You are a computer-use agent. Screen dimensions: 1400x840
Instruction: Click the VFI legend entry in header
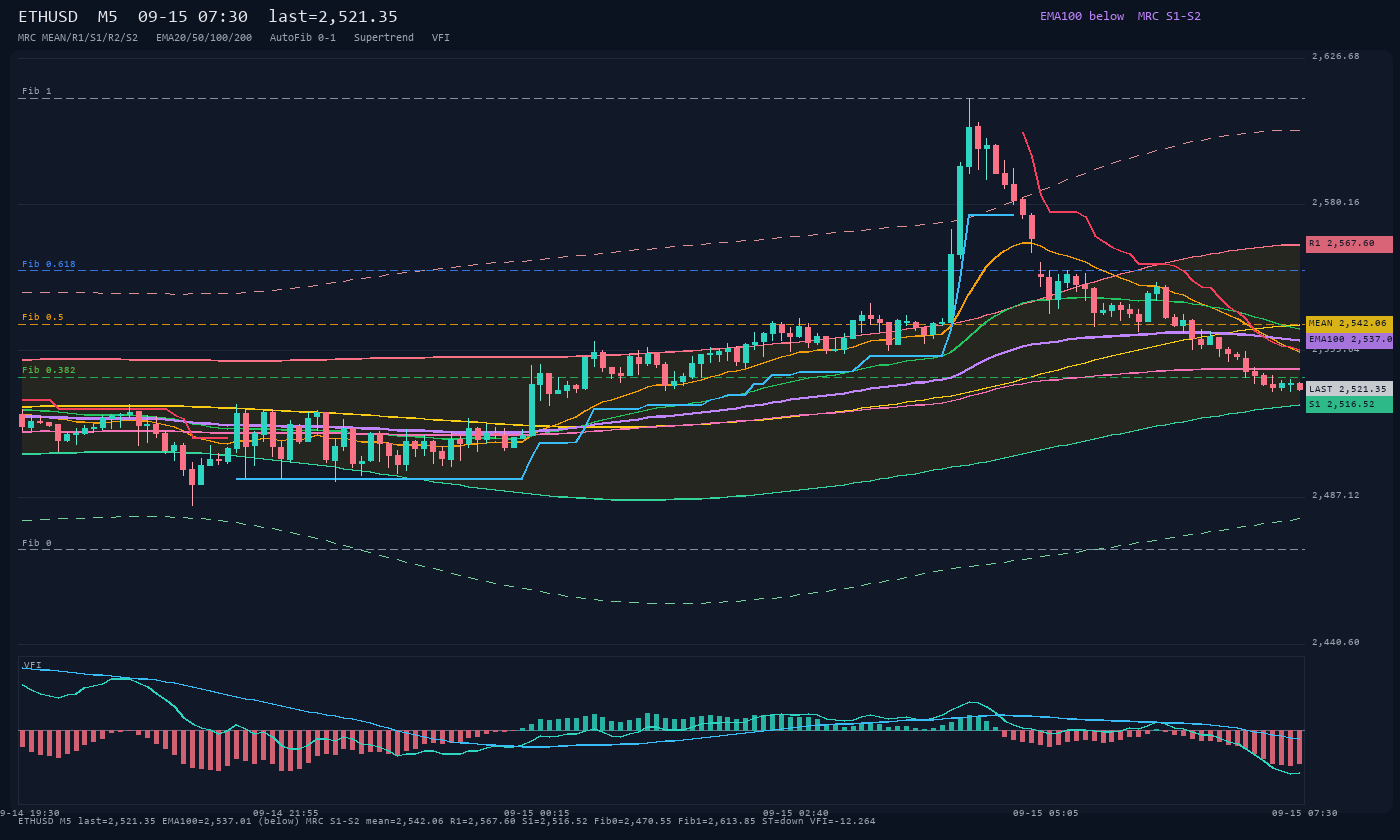(441, 38)
